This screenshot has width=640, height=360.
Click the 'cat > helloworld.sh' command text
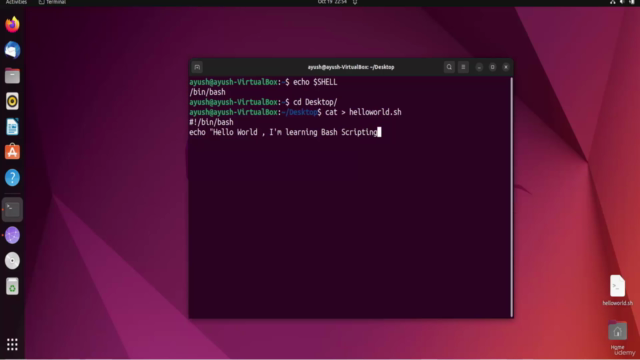click(363, 112)
